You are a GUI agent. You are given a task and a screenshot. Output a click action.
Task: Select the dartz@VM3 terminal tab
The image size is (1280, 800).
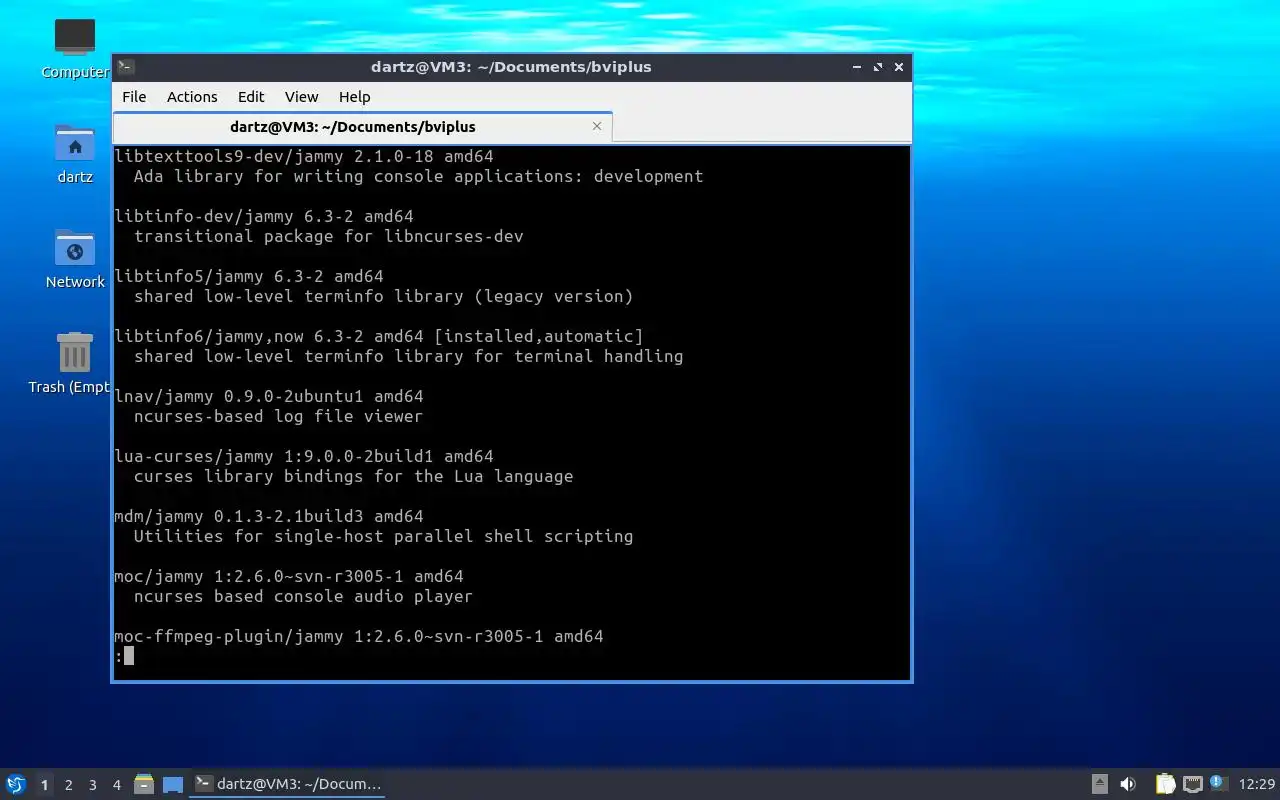point(352,127)
